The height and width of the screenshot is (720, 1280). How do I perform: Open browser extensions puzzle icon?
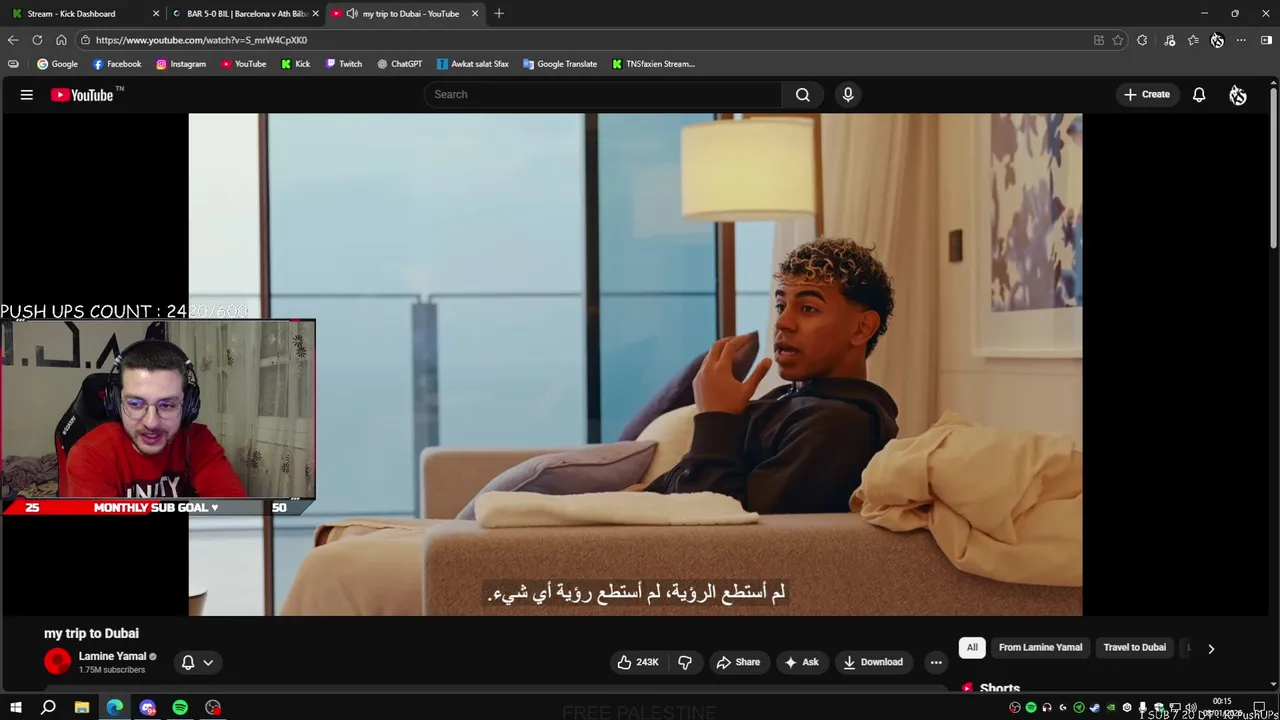[1142, 40]
